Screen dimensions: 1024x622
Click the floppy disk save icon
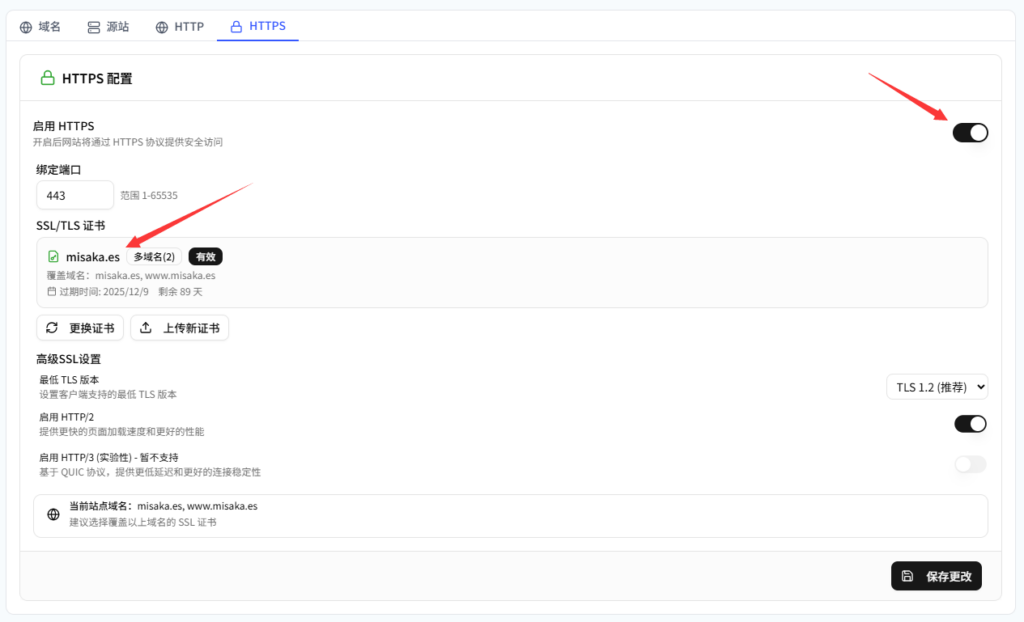point(907,576)
